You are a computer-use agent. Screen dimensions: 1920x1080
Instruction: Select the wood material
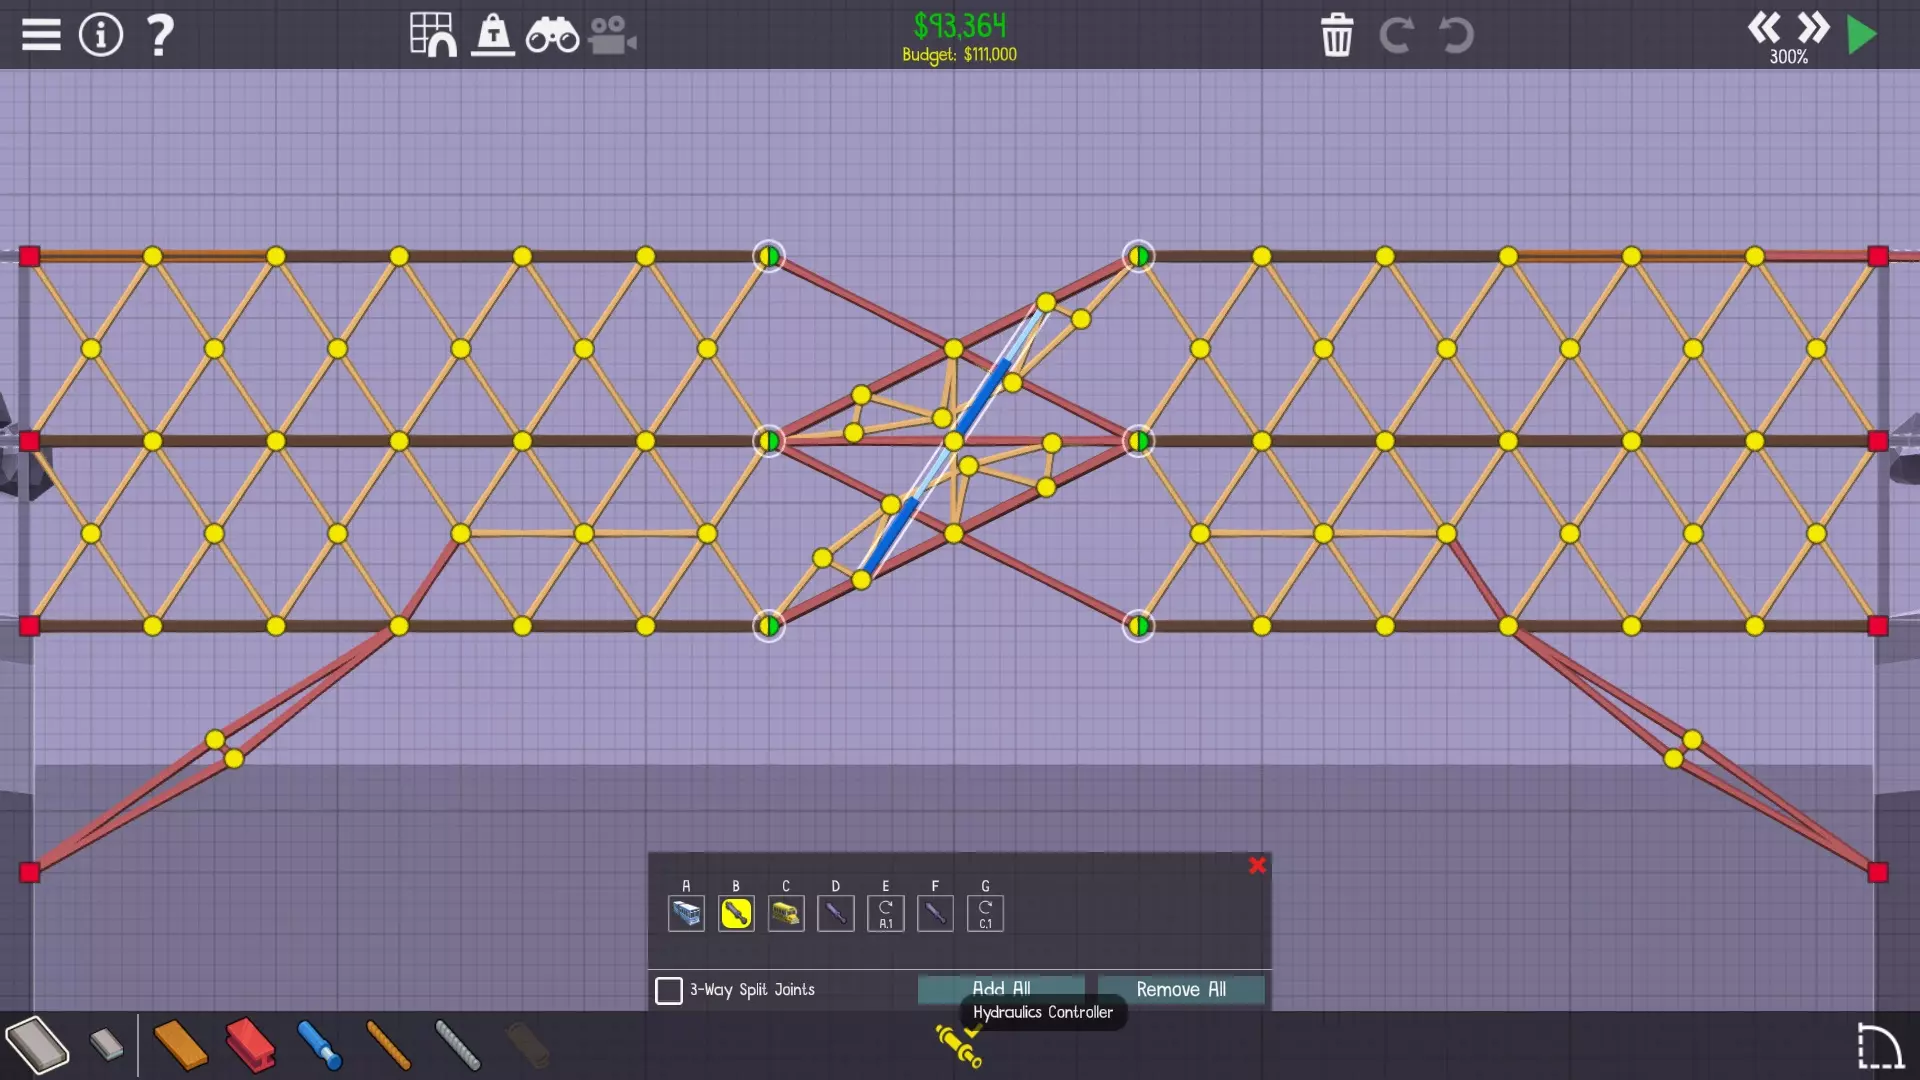coord(181,1045)
